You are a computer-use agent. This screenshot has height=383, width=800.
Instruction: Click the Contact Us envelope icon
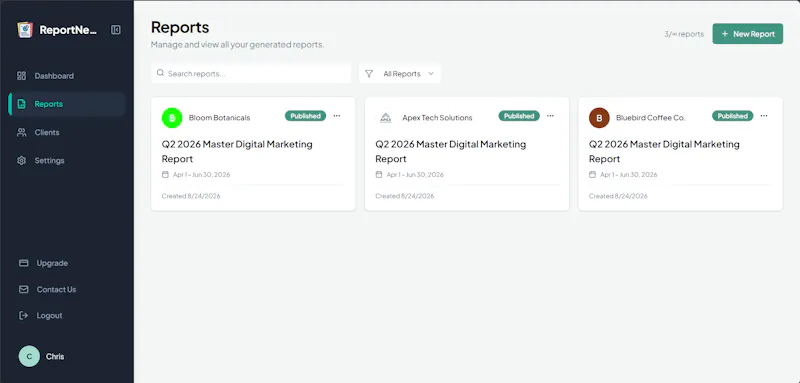(x=23, y=289)
